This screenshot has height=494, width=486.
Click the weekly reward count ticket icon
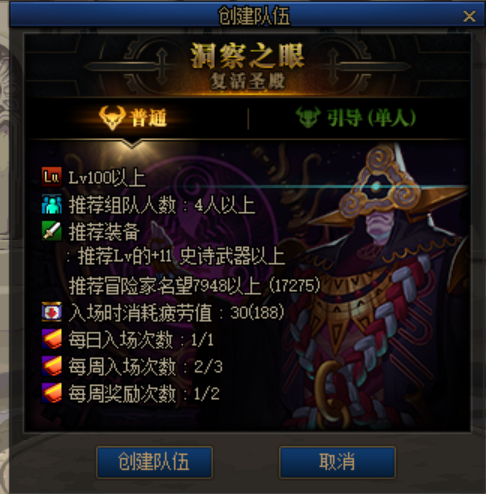pos(52,393)
